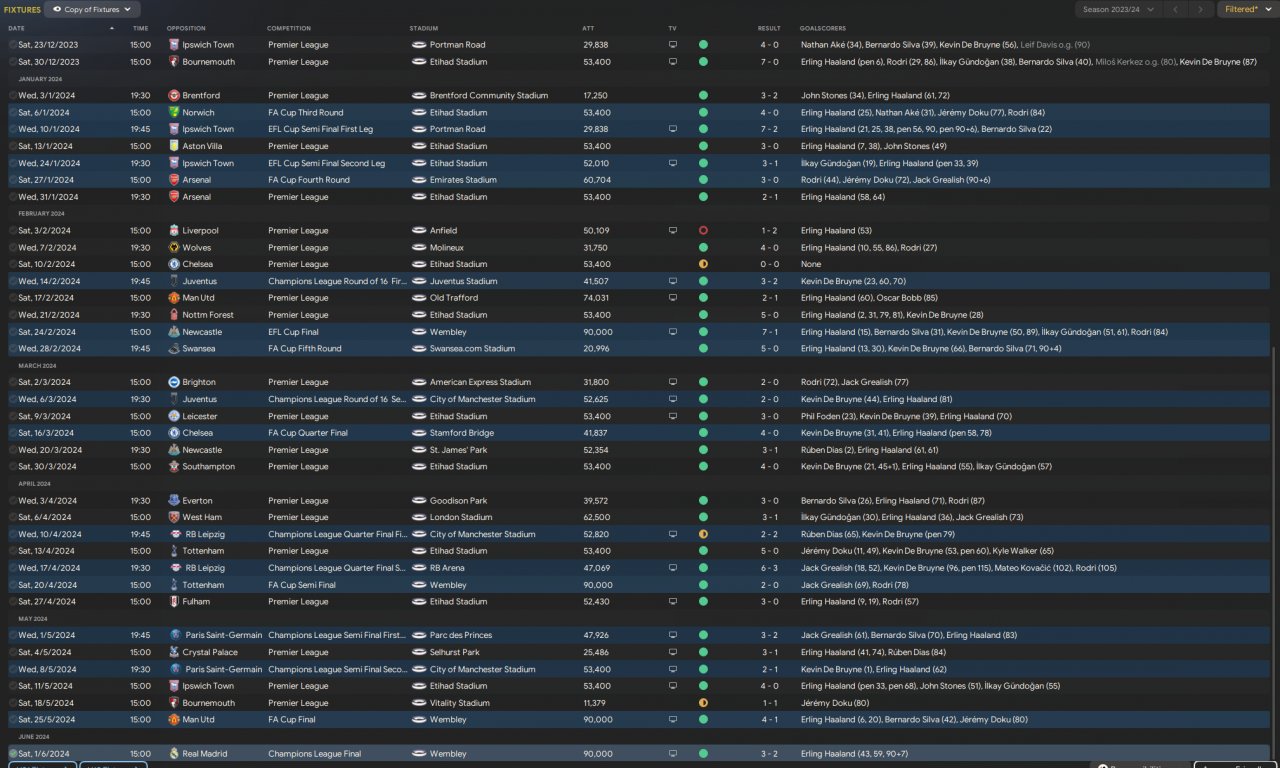This screenshot has height=768, width=1280.
Task: Click the 74,031 attendance figure
Action: coord(596,298)
